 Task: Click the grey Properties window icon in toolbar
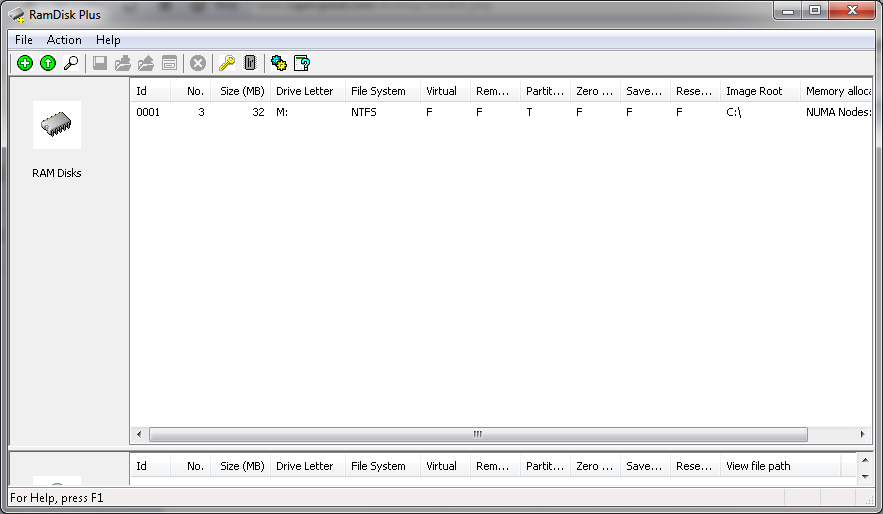(x=170, y=63)
